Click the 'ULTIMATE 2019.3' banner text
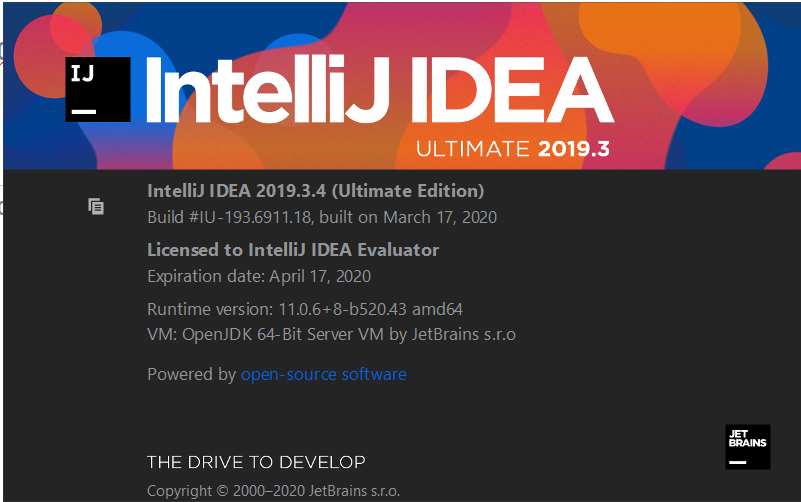This screenshot has height=502, width=801. tap(513, 149)
